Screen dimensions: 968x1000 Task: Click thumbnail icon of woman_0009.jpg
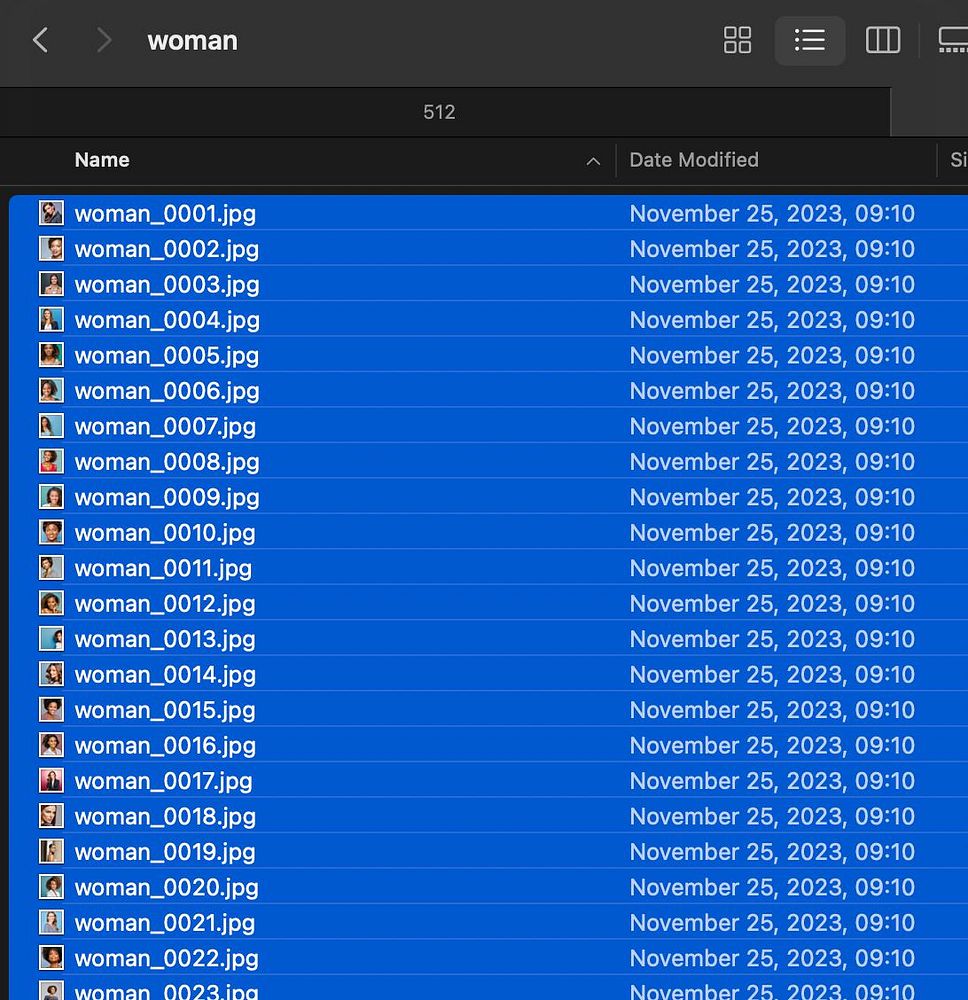tap(51, 497)
